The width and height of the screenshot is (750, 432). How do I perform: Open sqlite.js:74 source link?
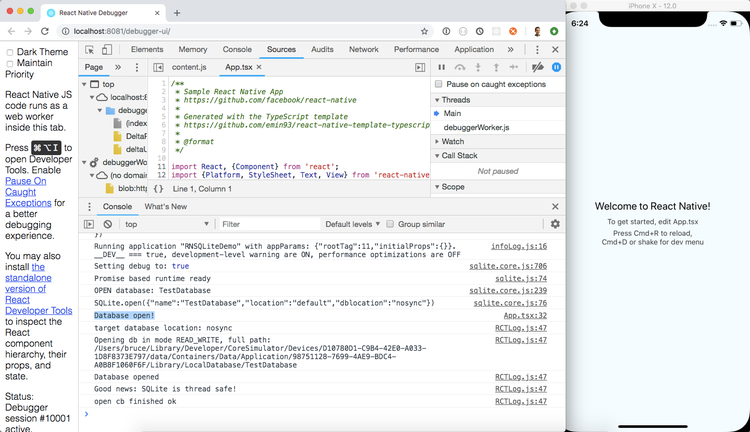[521, 278]
